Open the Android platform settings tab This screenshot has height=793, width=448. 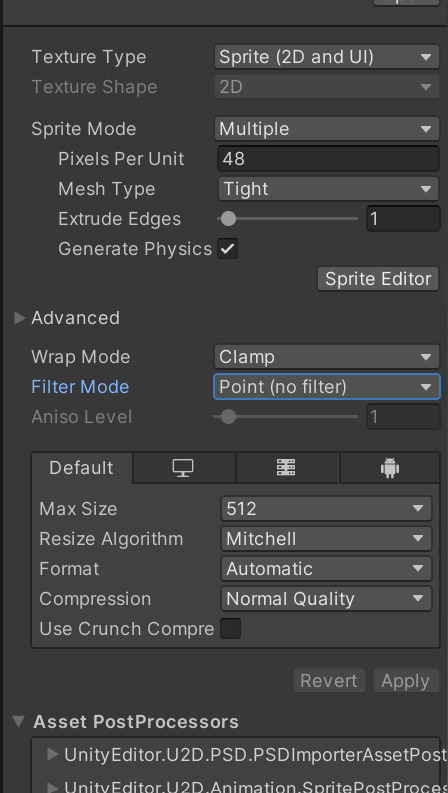(x=389, y=468)
